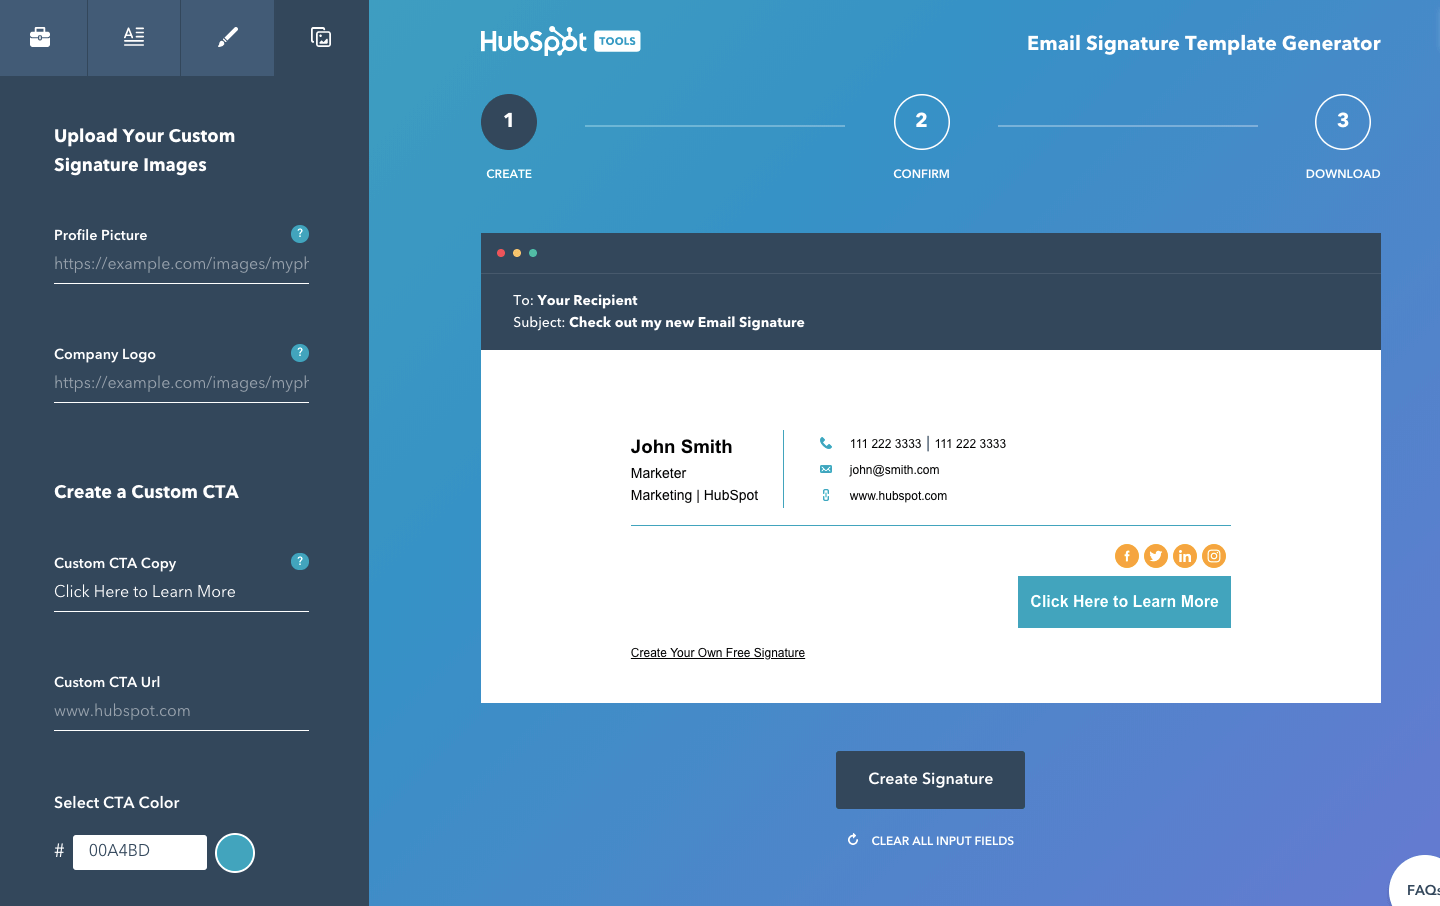Click the Facebook social icon
The width and height of the screenshot is (1440, 906).
pos(1127,556)
